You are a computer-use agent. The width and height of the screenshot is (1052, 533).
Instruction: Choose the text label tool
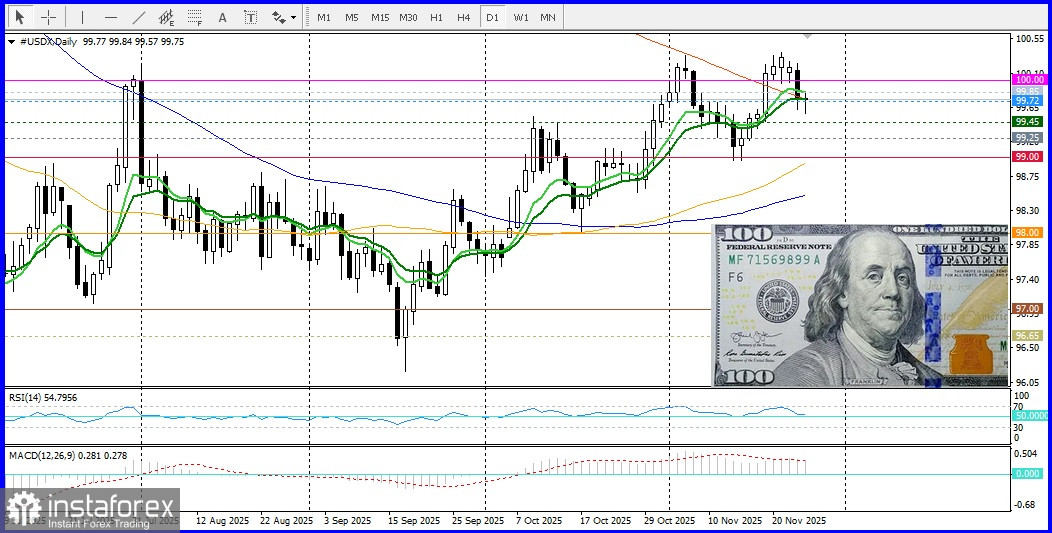(250, 17)
